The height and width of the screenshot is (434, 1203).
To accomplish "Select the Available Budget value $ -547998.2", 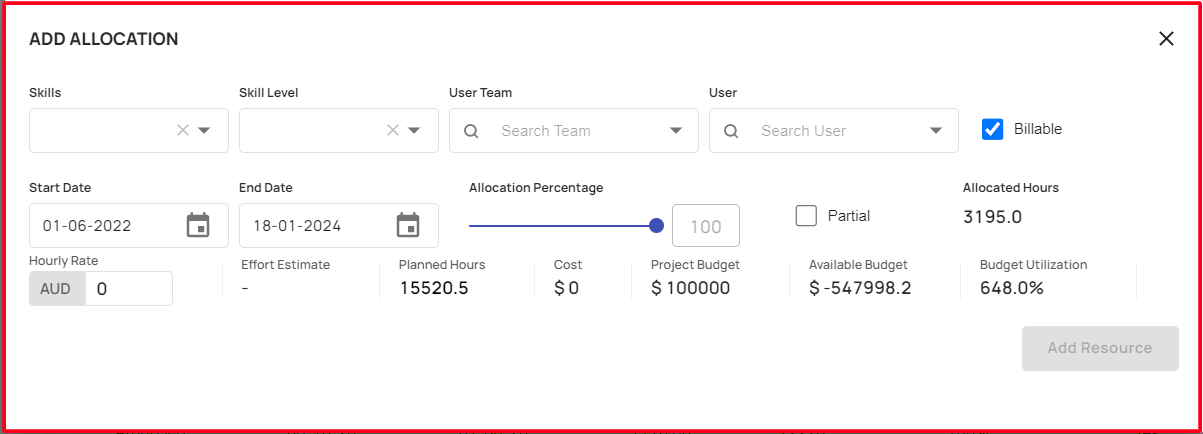I will 860,288.
